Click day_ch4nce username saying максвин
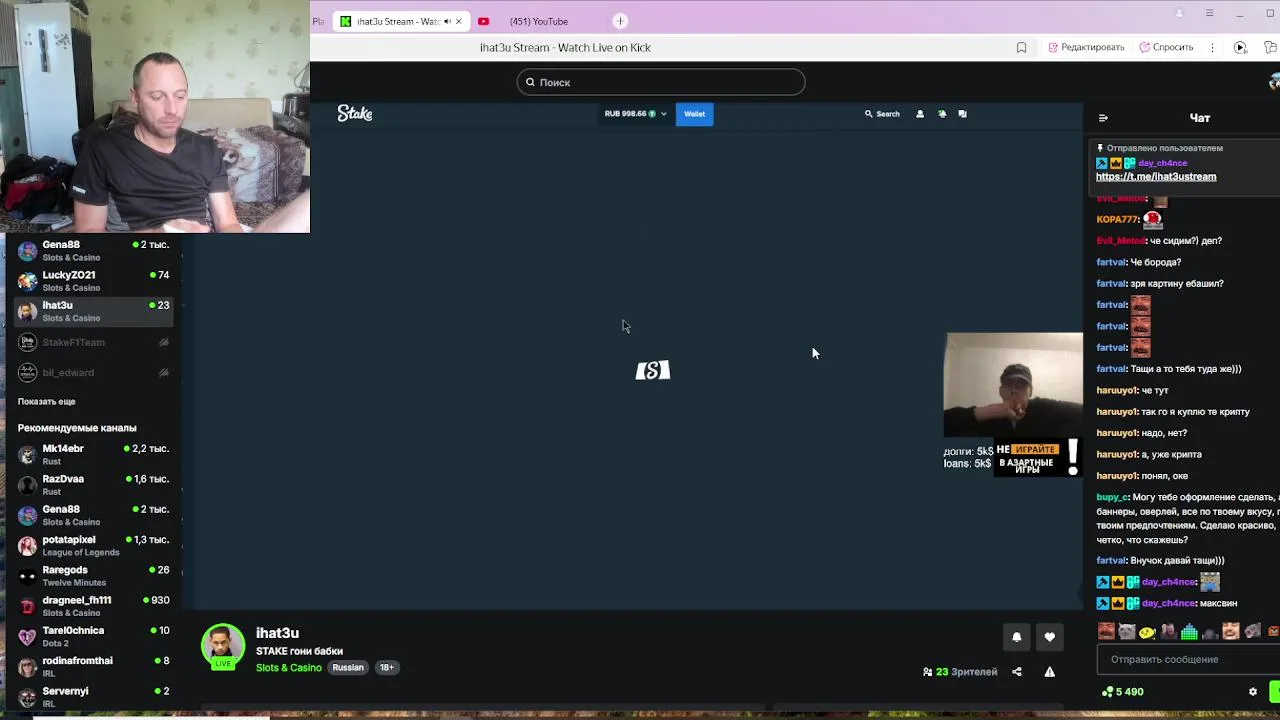The image size is (1280, 720). (x=1169, y=603)
